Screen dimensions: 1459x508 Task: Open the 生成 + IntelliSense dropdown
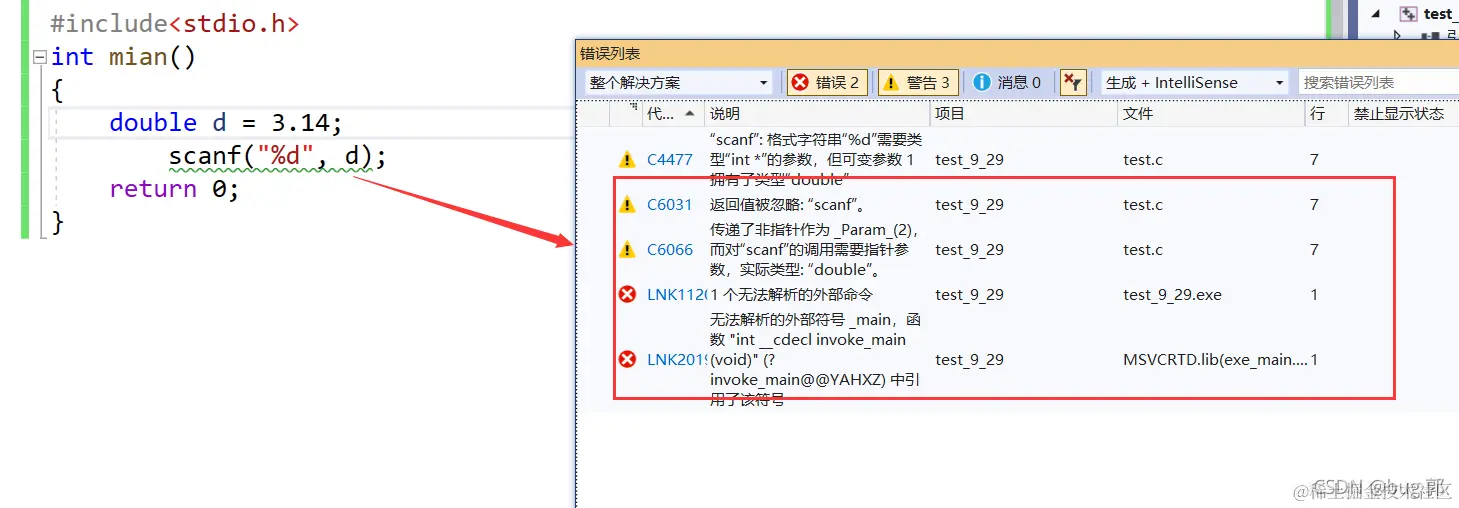(1194, 83)
